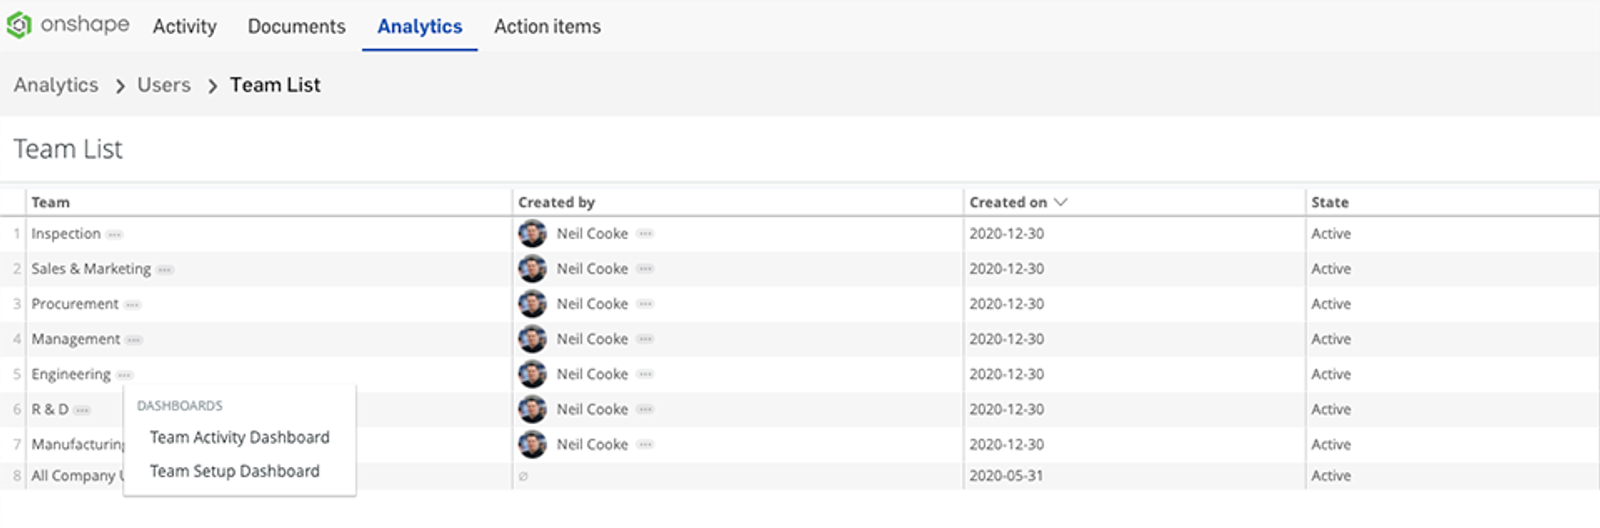Click ellipsis icon beside R & D team
1600x528 pixels.
(82, 410)
